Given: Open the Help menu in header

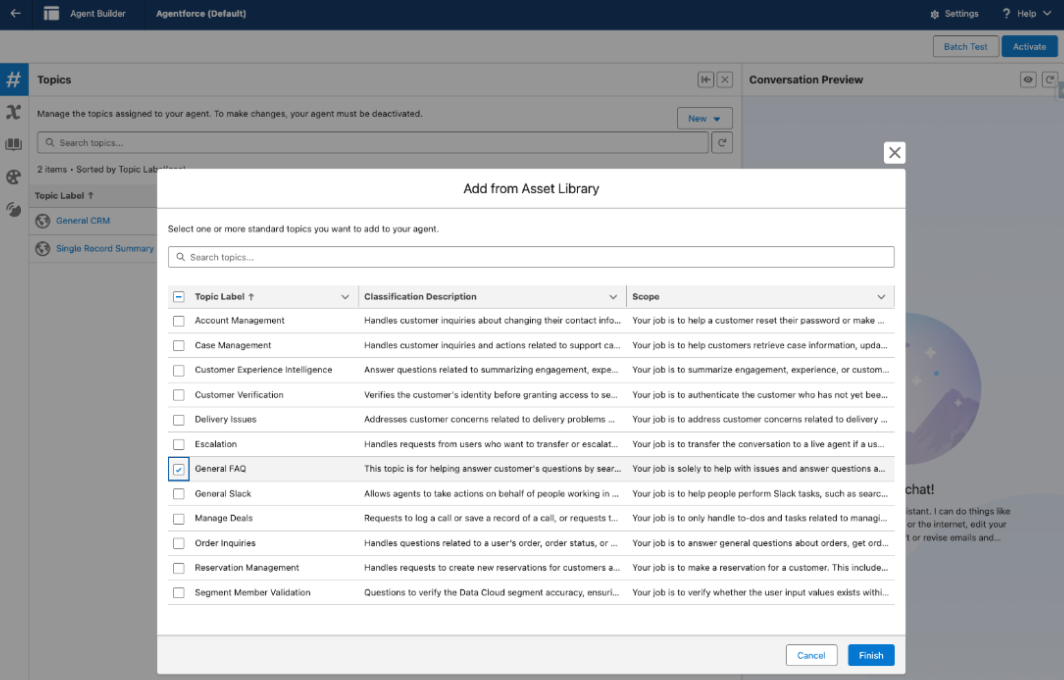Looking at the screenshot, I should 1020,14.
